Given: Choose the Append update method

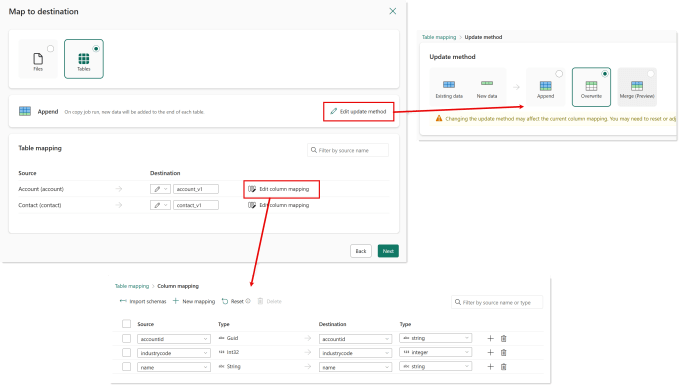Looking at the screenshot, I should tap(546, 87).
